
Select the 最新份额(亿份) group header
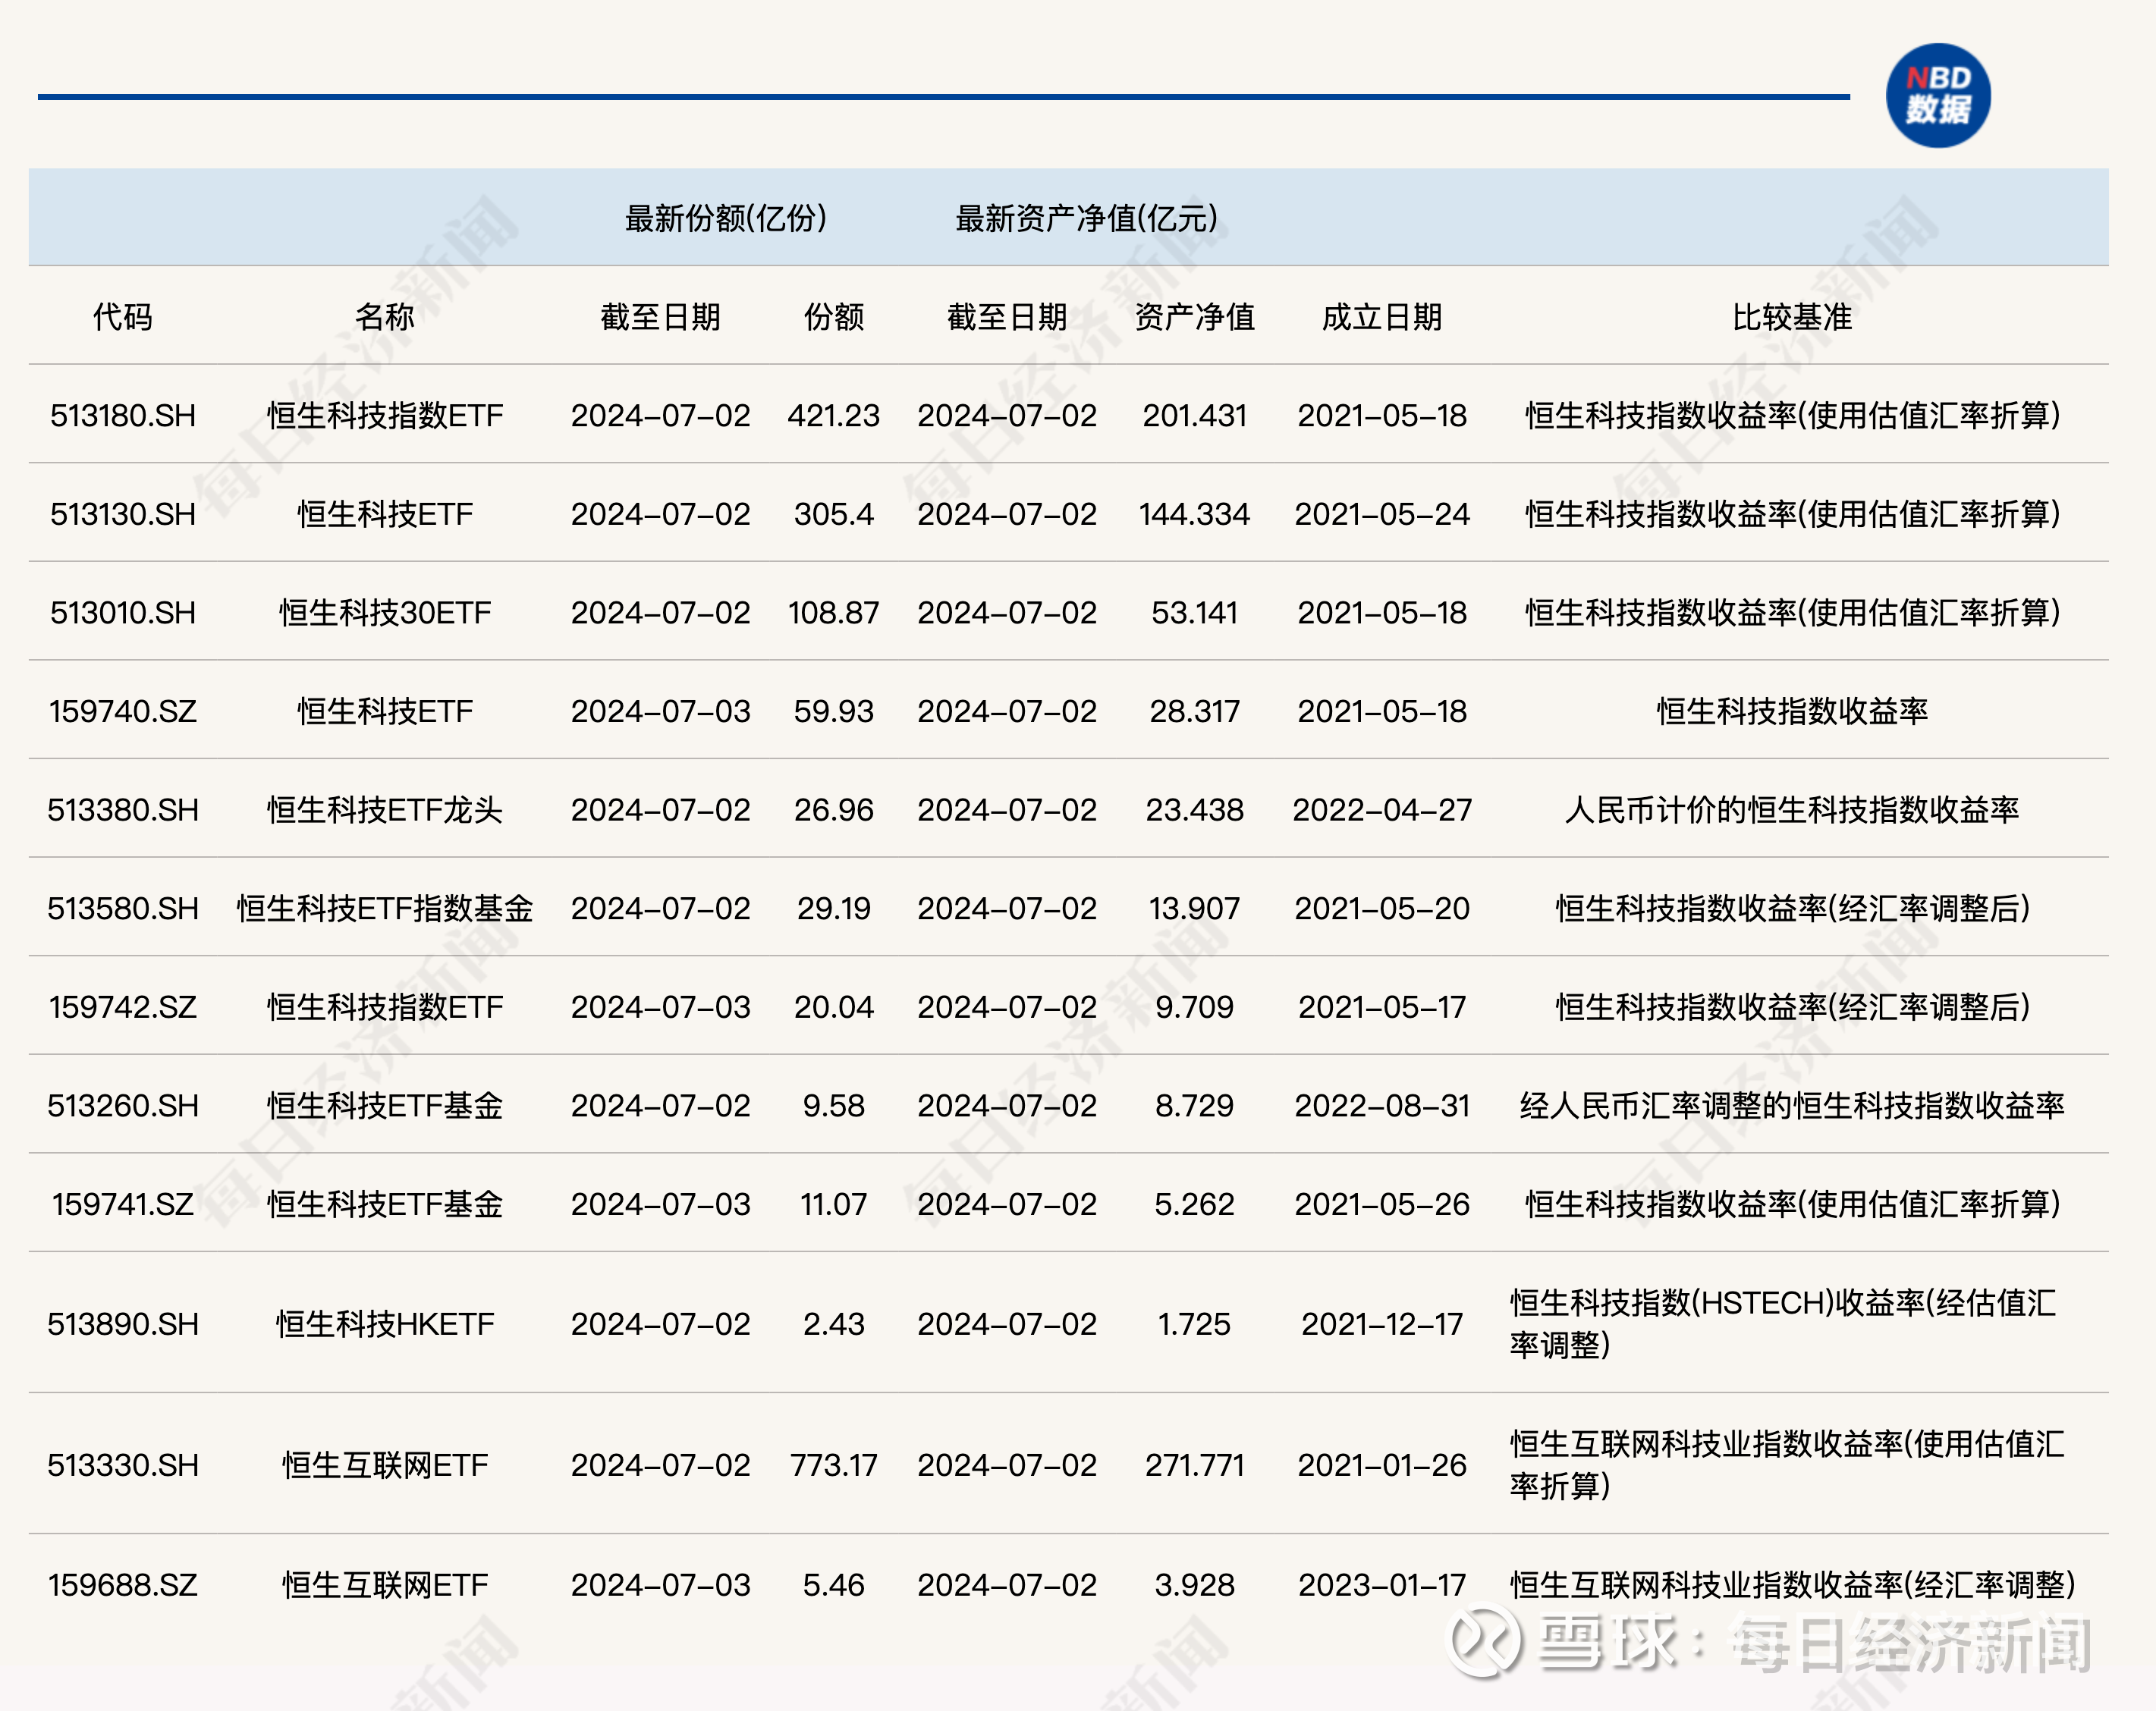[x=726, y=218]
